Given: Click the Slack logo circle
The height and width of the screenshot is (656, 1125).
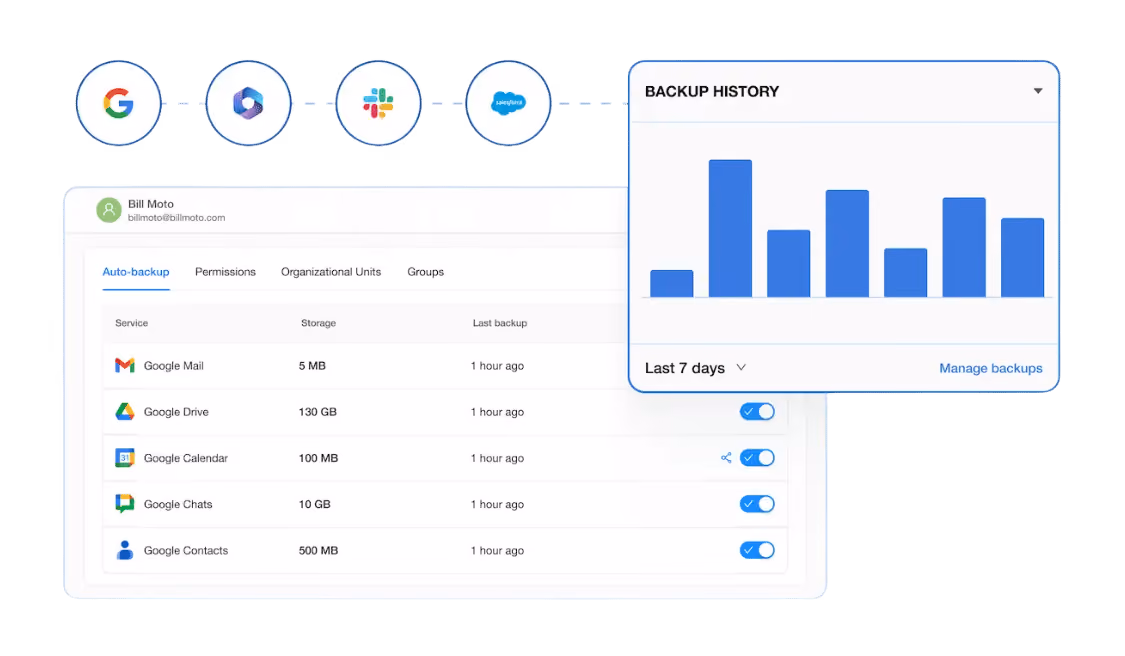Looking at the screenshot, I should (x=378, y=103).
